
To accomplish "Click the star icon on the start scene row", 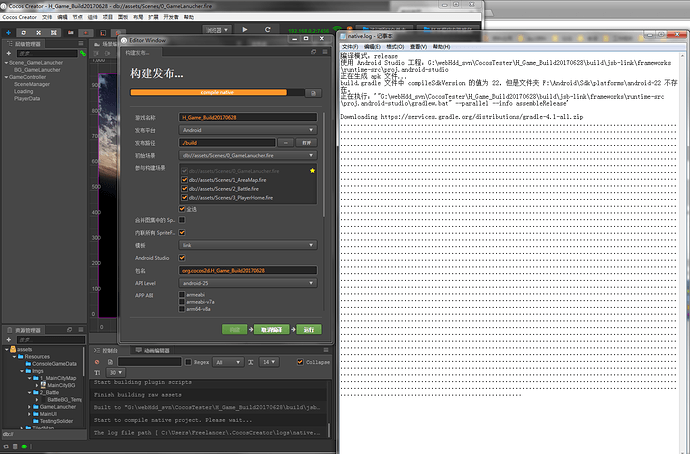I will click(312, 171).
